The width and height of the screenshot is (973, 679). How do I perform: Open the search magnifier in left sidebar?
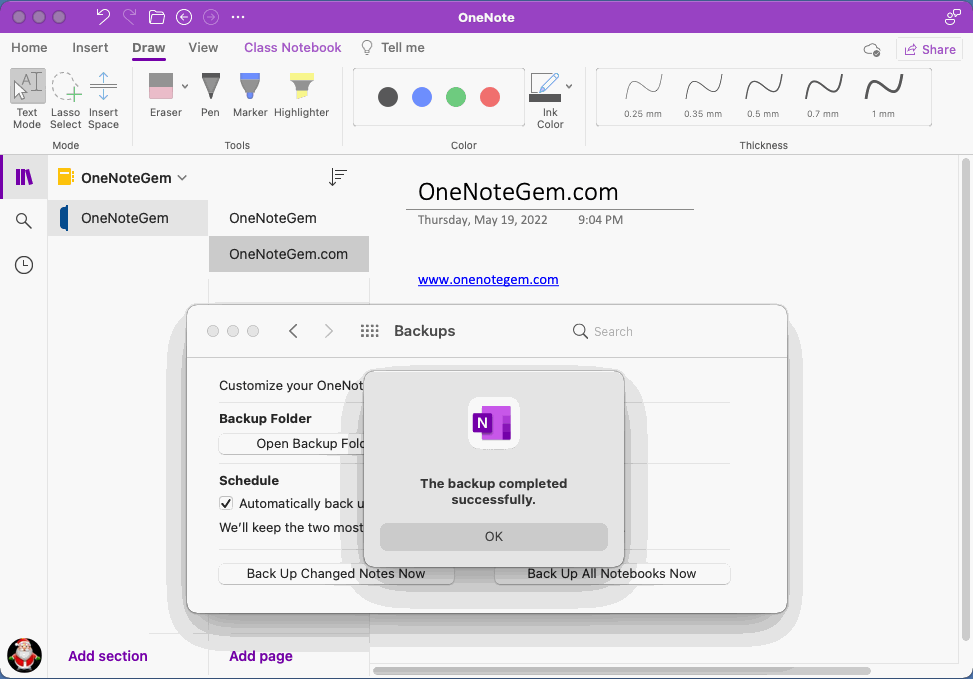tap(24, 220)
